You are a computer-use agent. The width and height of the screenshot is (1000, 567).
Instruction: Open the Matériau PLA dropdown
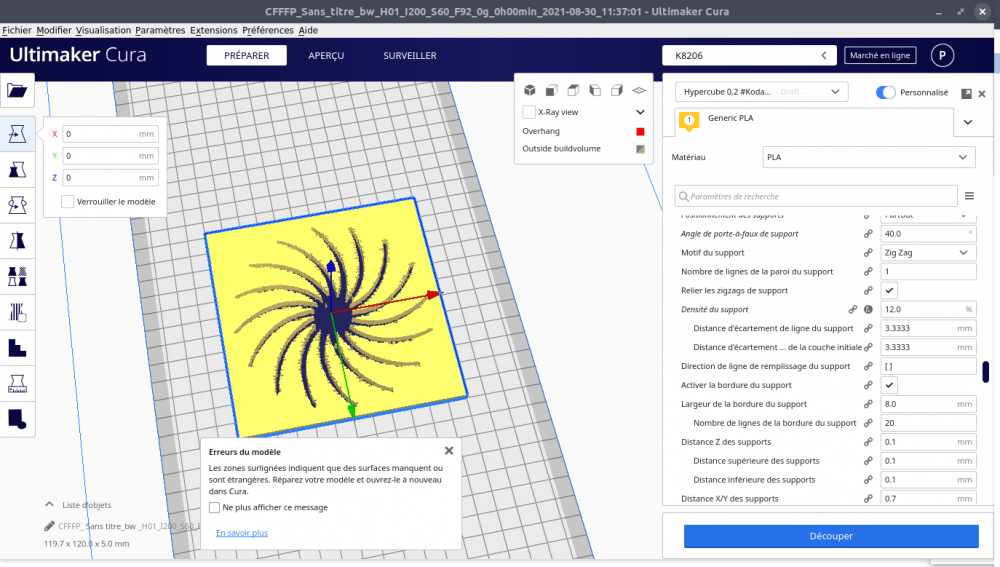[x=869, y=158]
